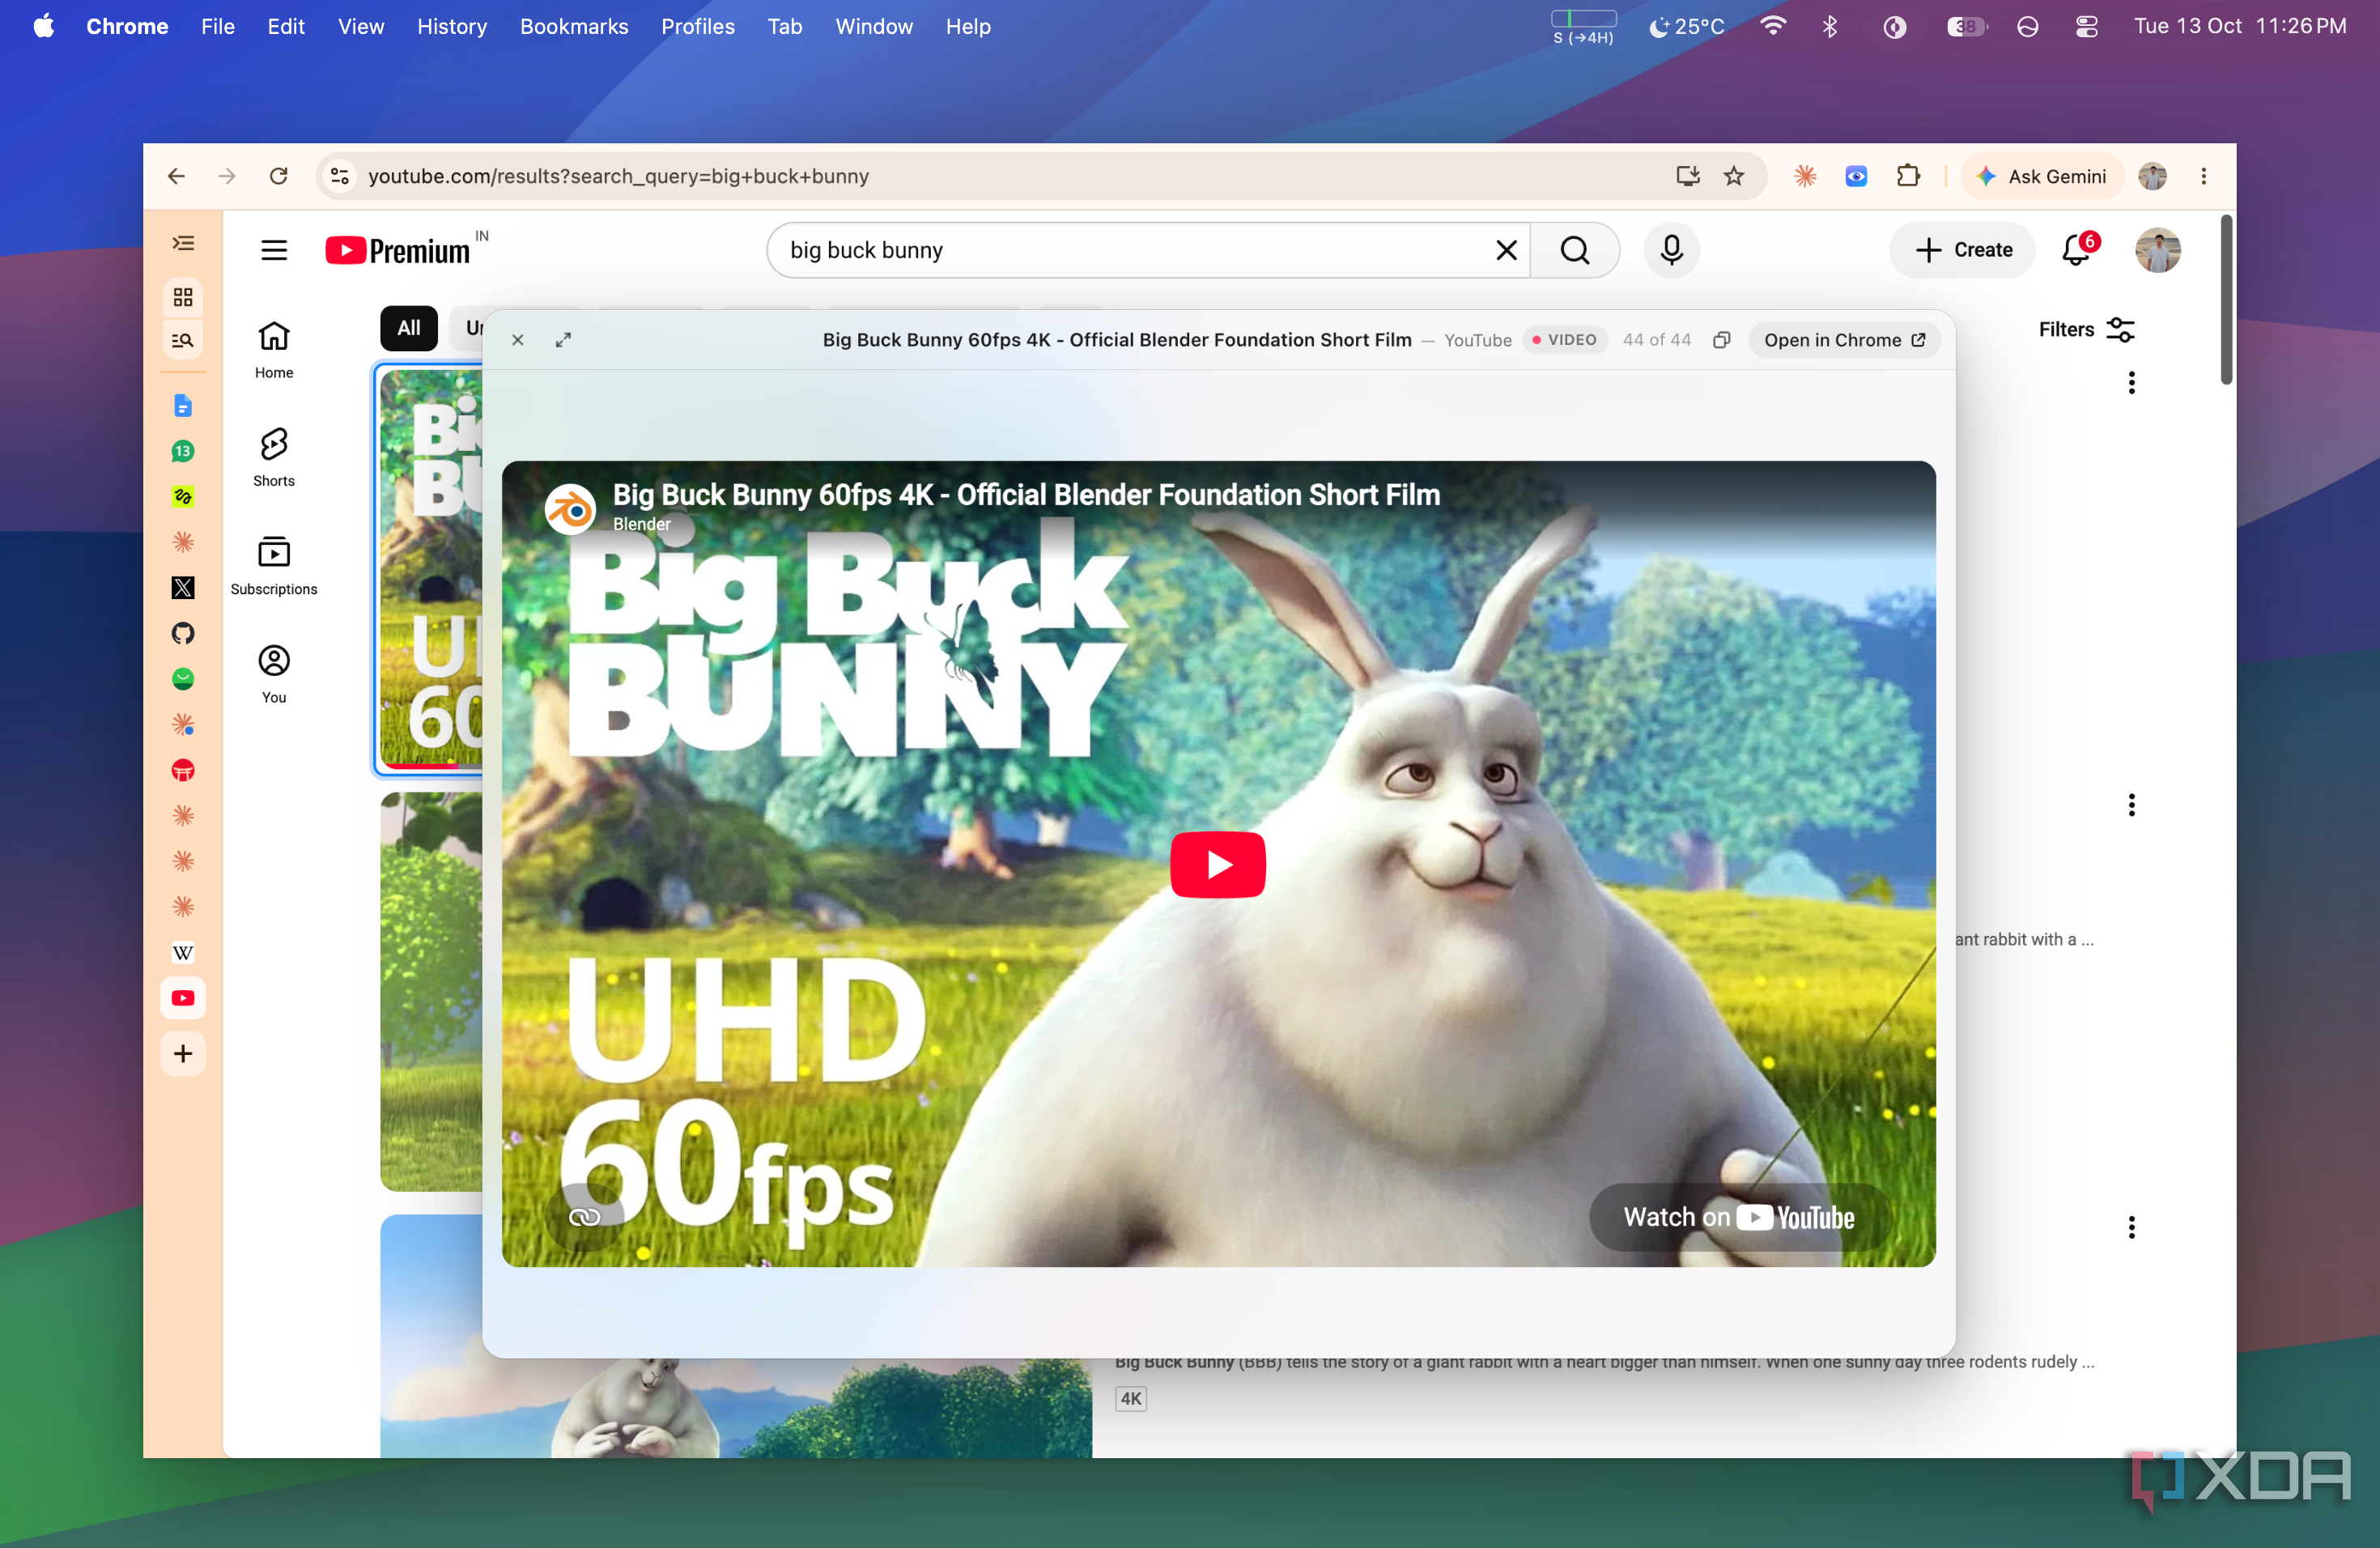Copy link icon in video preview

click(584, 1217)
